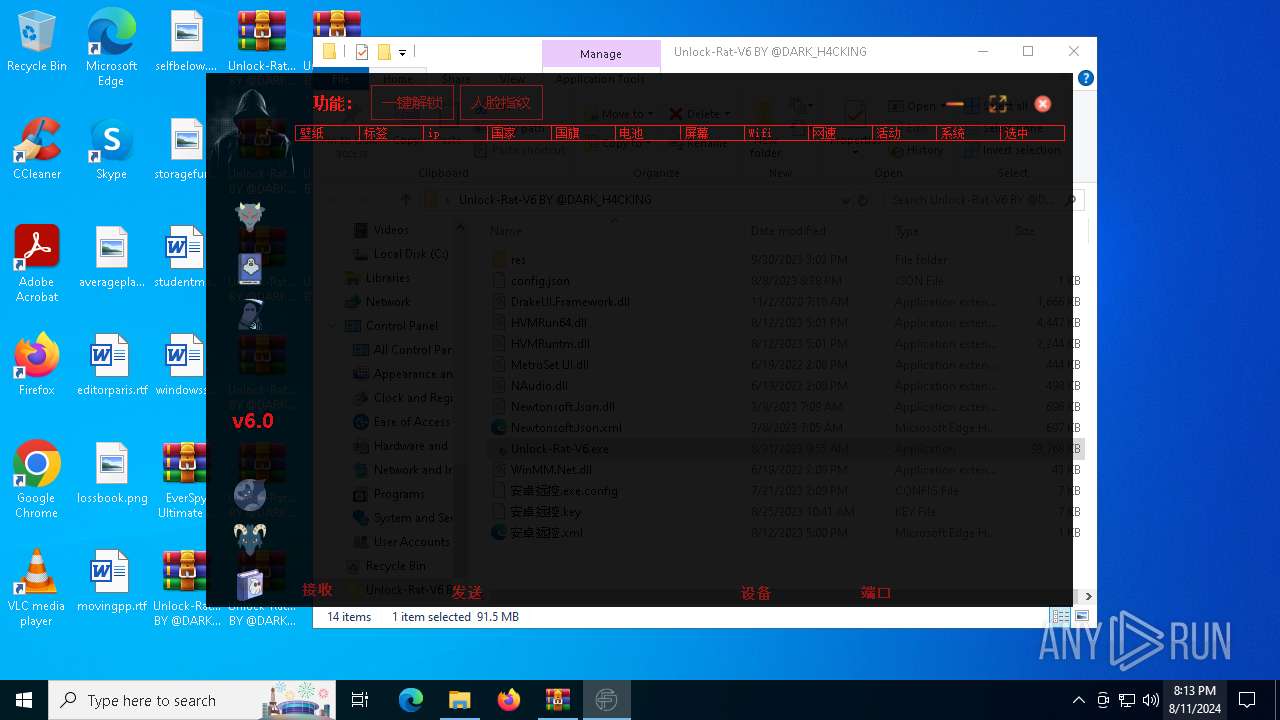The image size is (1280, 720).
Task: Expand the Customize Quick Access Toolbar dropdown
Action: [402, 52]
